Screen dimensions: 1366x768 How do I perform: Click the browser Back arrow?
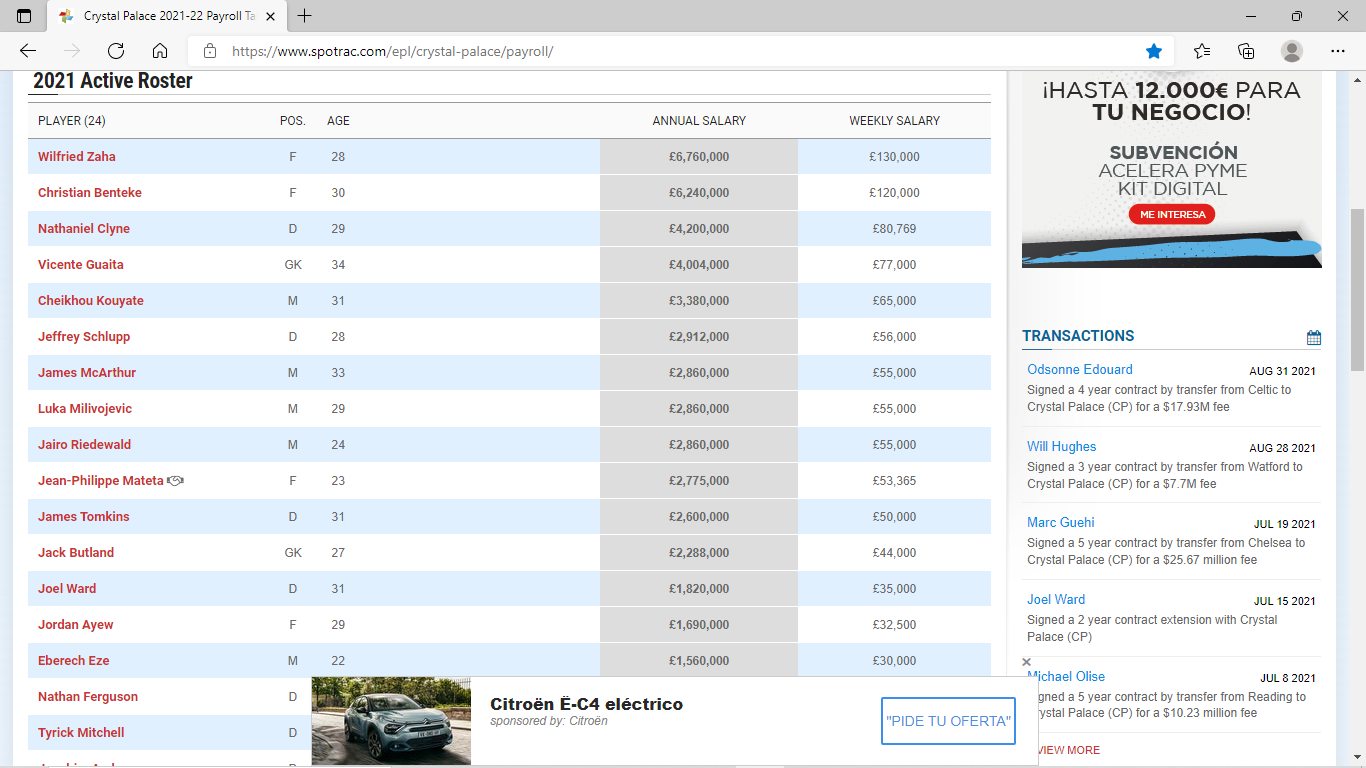(x=28, y=51)
